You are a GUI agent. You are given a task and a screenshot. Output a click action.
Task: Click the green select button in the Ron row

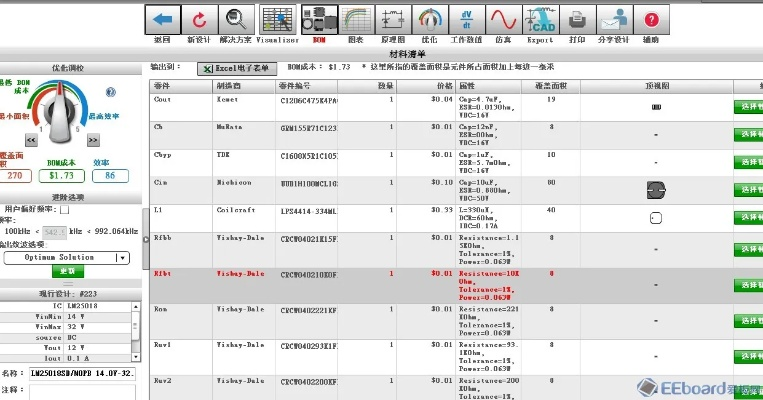tap(748, 321)
